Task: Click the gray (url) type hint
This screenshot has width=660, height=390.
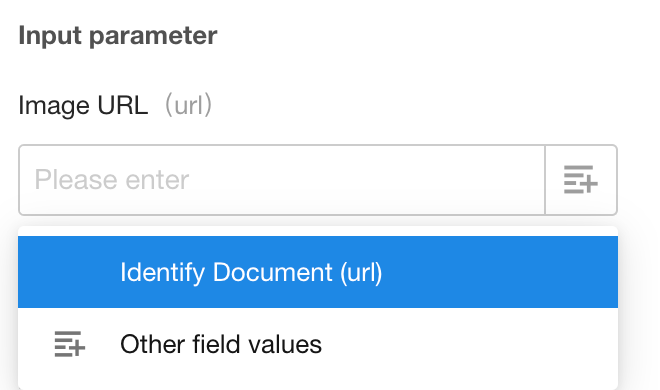Action: [188, 105]
